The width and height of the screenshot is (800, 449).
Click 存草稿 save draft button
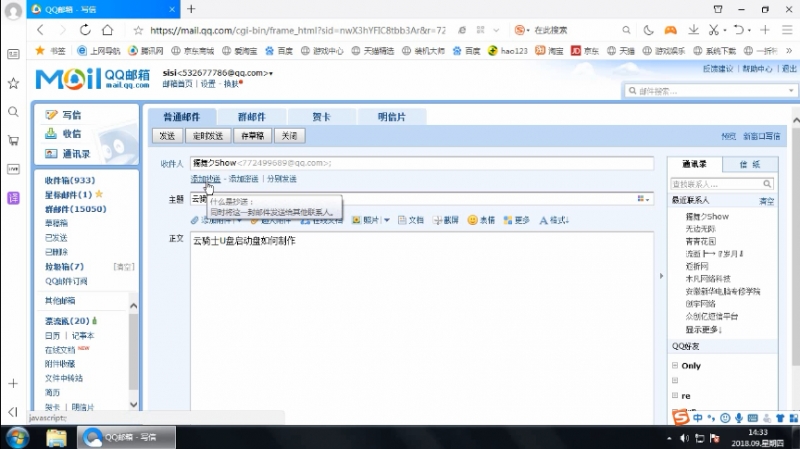point(253,136)
